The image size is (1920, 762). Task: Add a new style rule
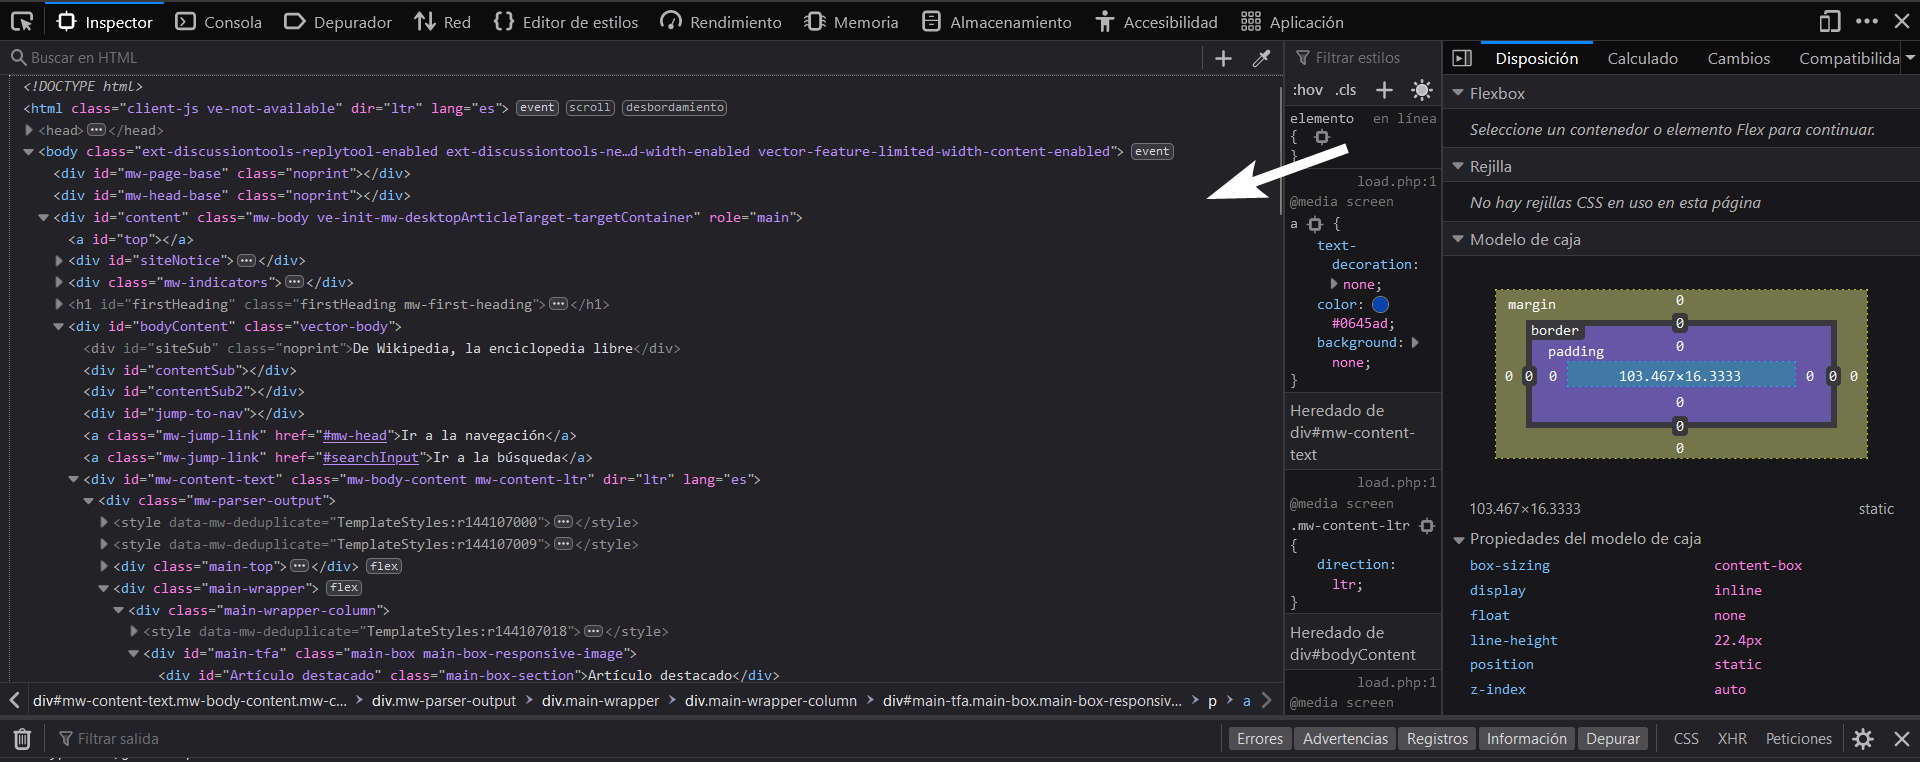(x=1384, y=90)
